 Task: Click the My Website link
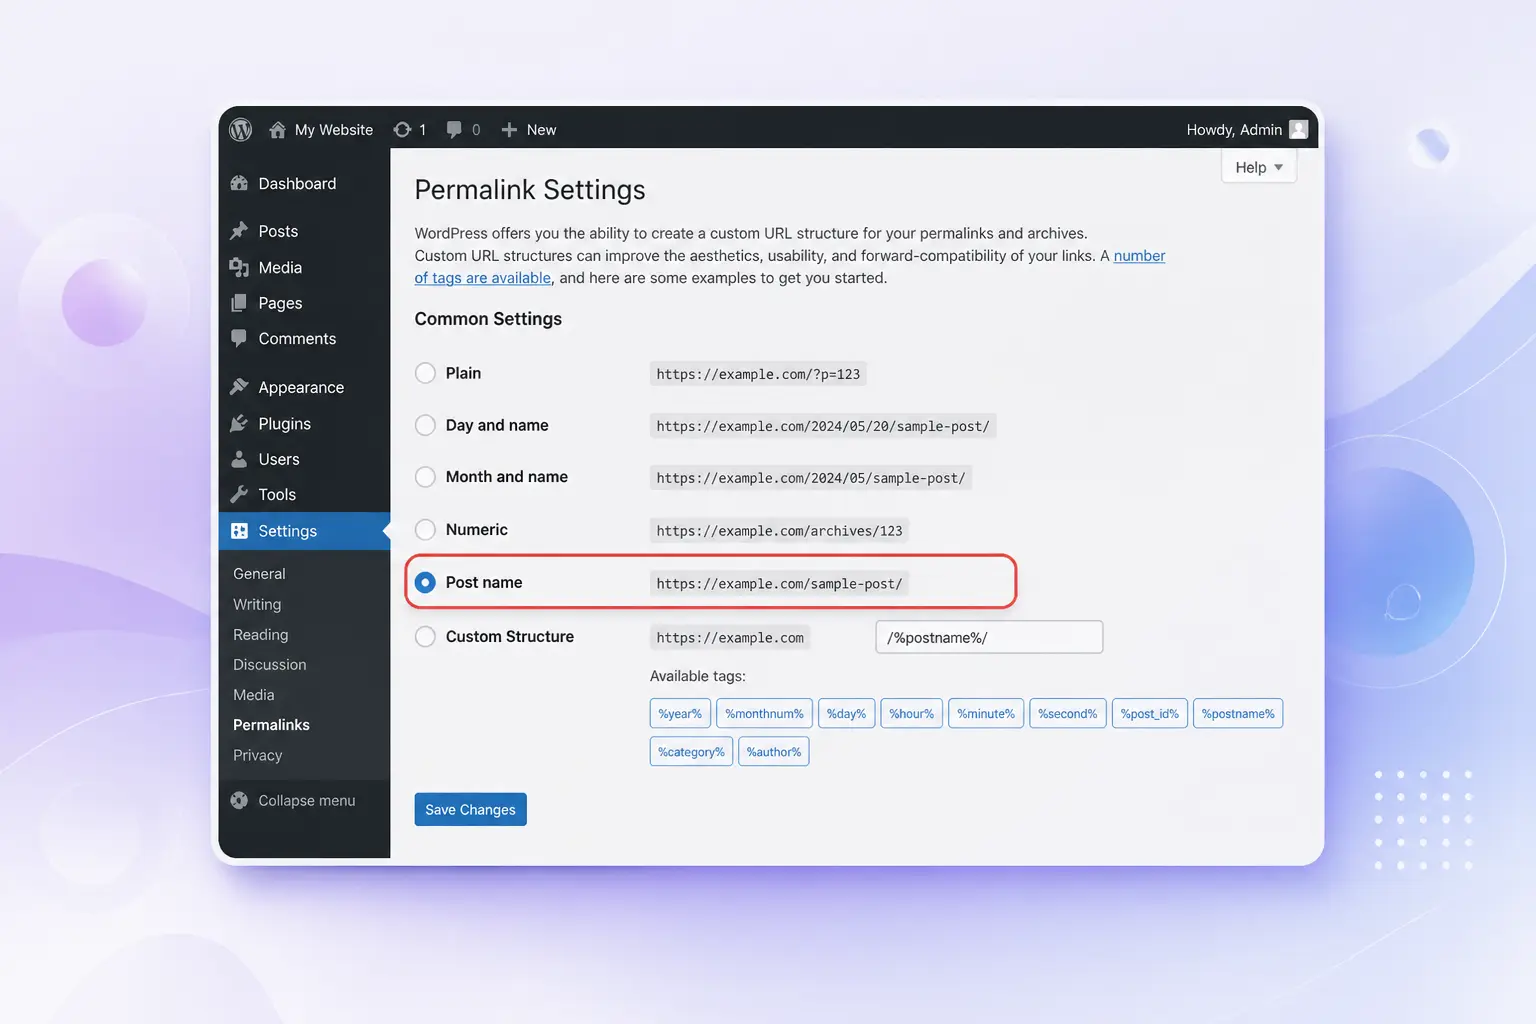(x=334, y=130)
